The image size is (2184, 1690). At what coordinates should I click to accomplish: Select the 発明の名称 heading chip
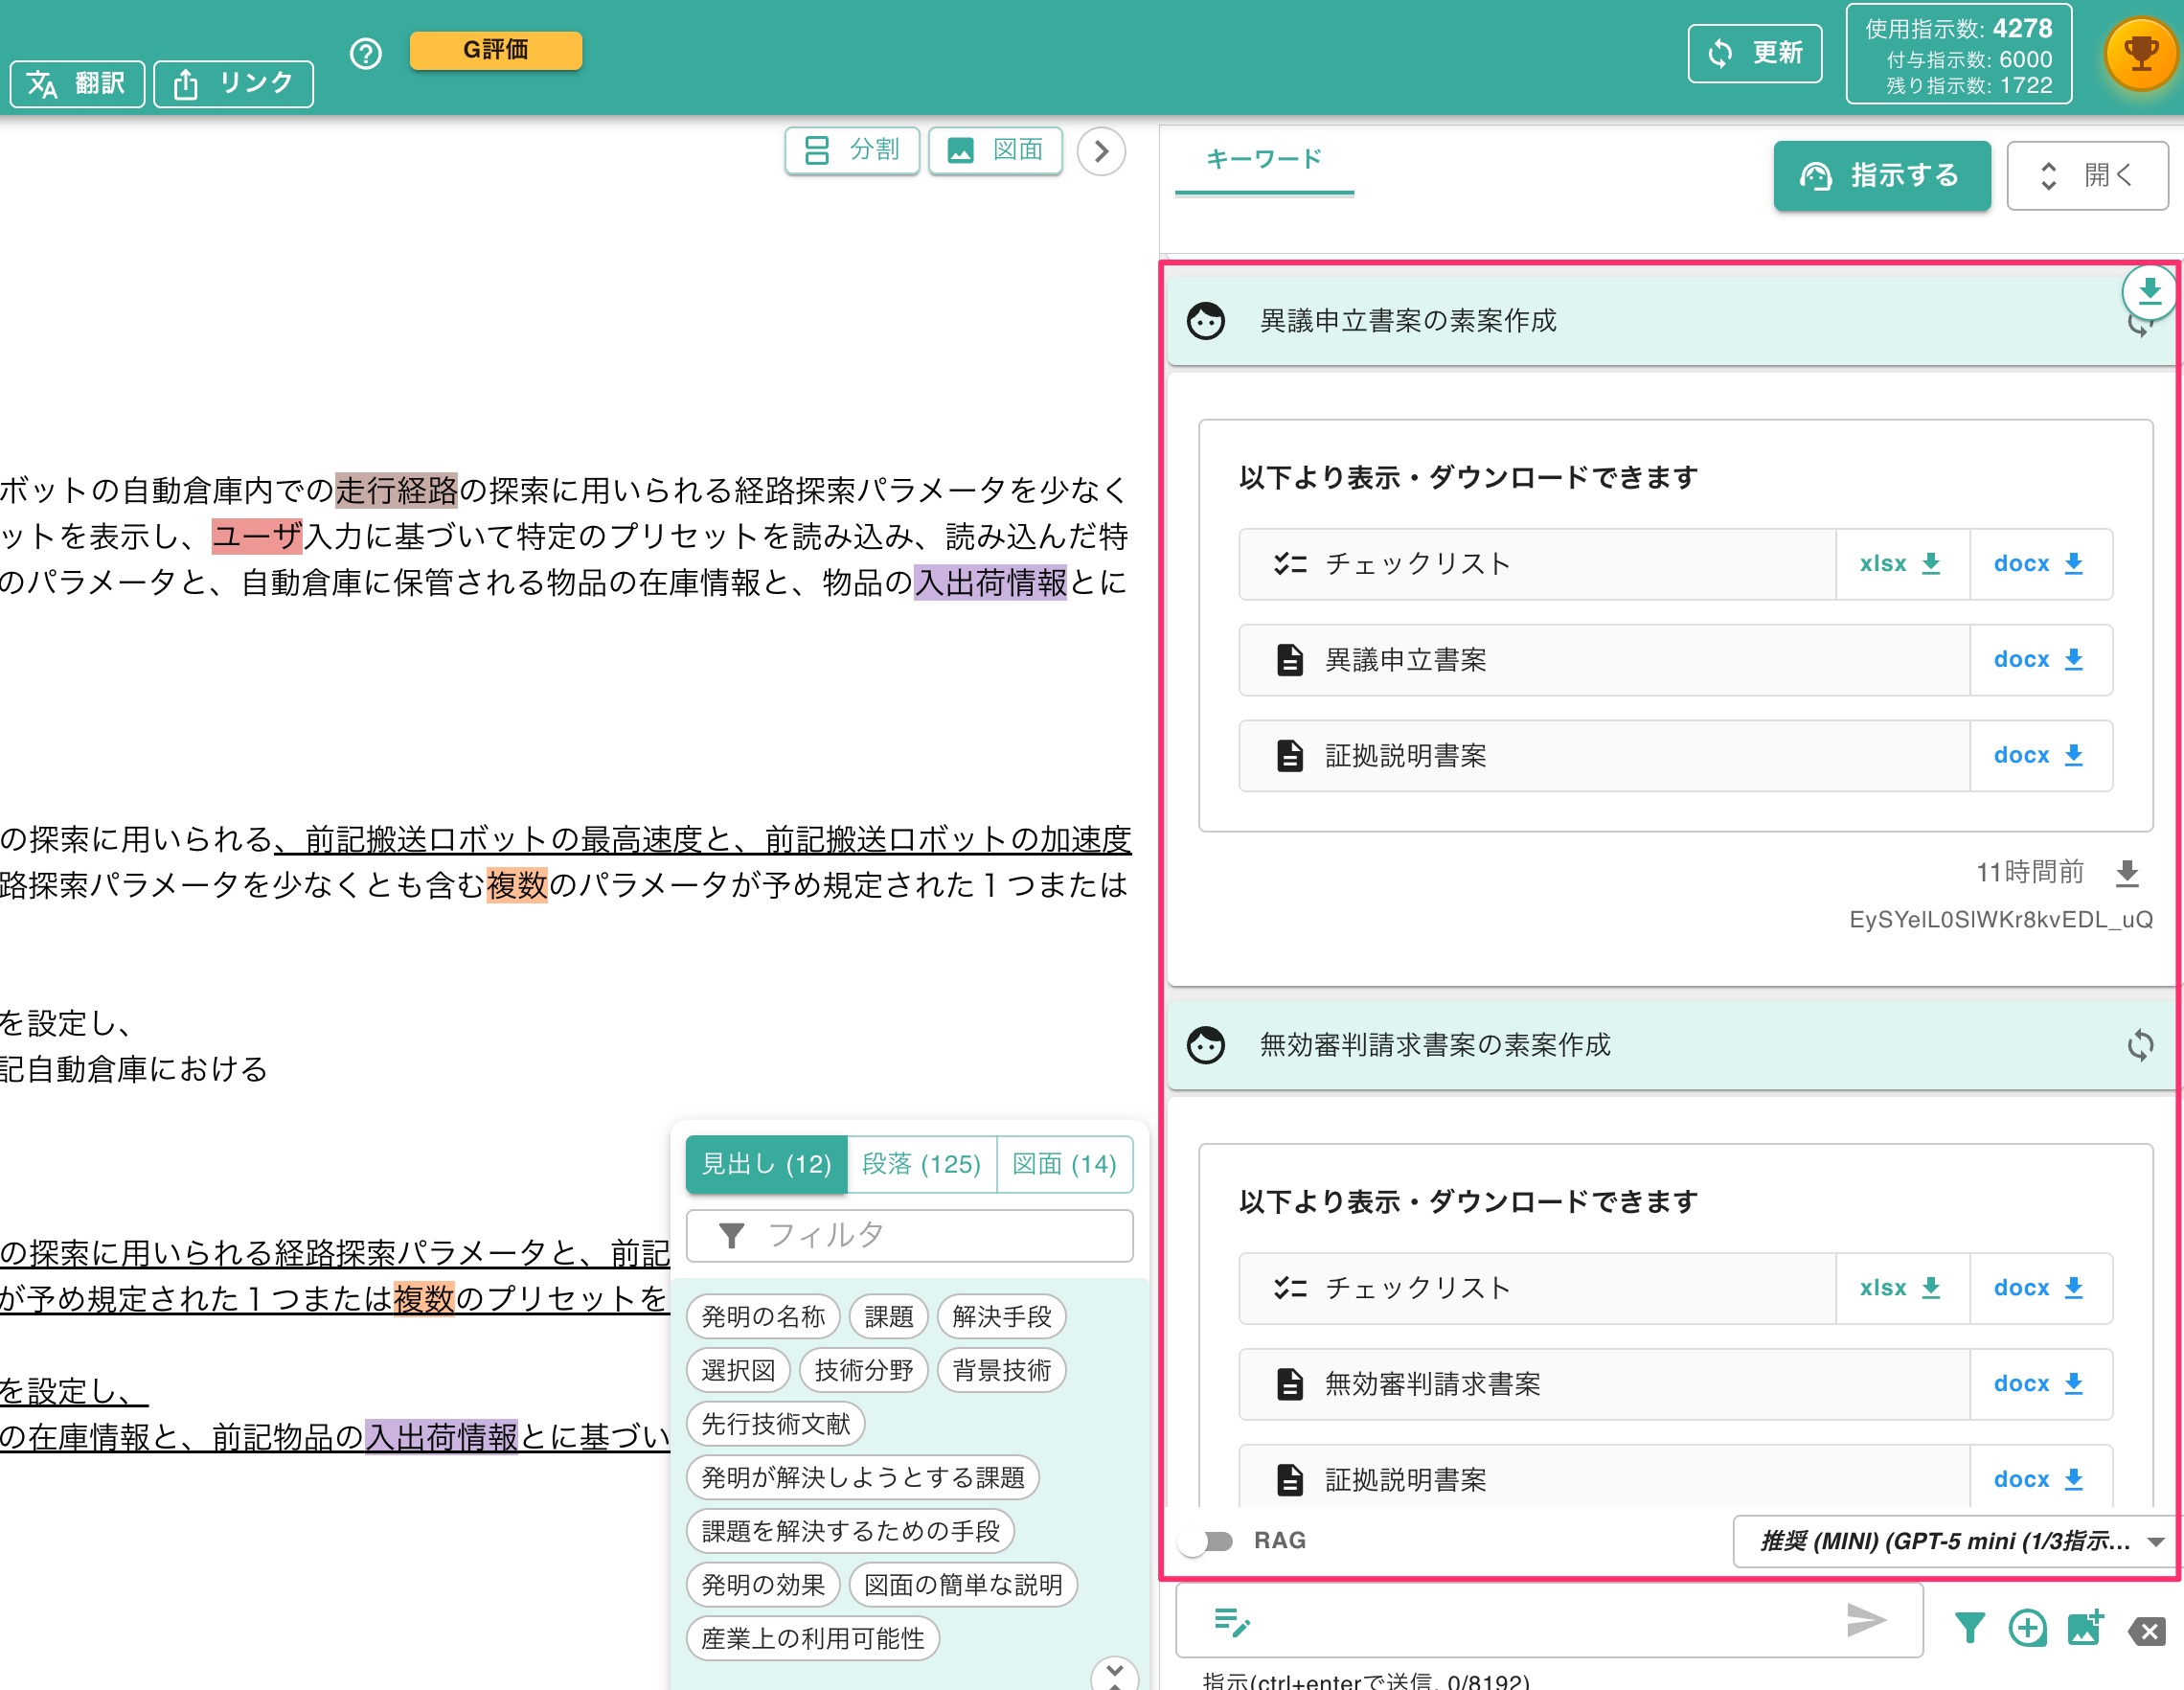(x=763, y=1316)
